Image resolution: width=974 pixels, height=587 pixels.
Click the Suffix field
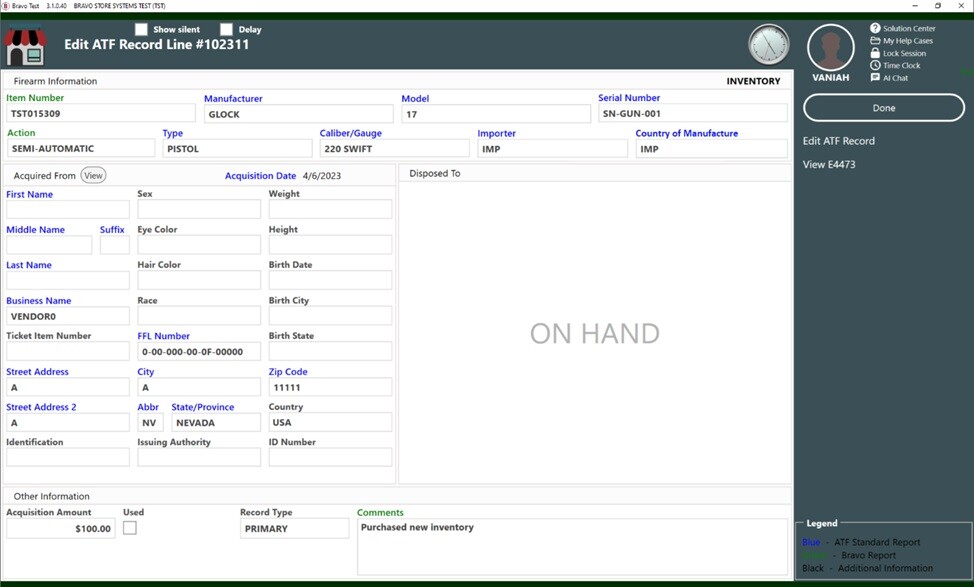tap(115, 245)
